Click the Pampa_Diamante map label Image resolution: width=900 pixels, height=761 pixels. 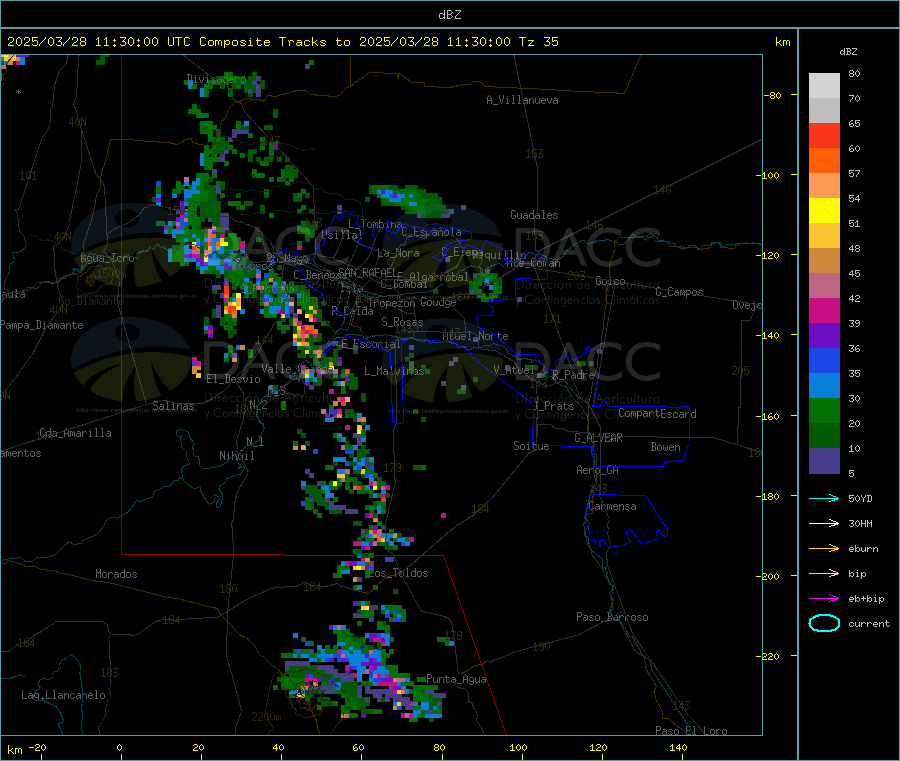41,325
